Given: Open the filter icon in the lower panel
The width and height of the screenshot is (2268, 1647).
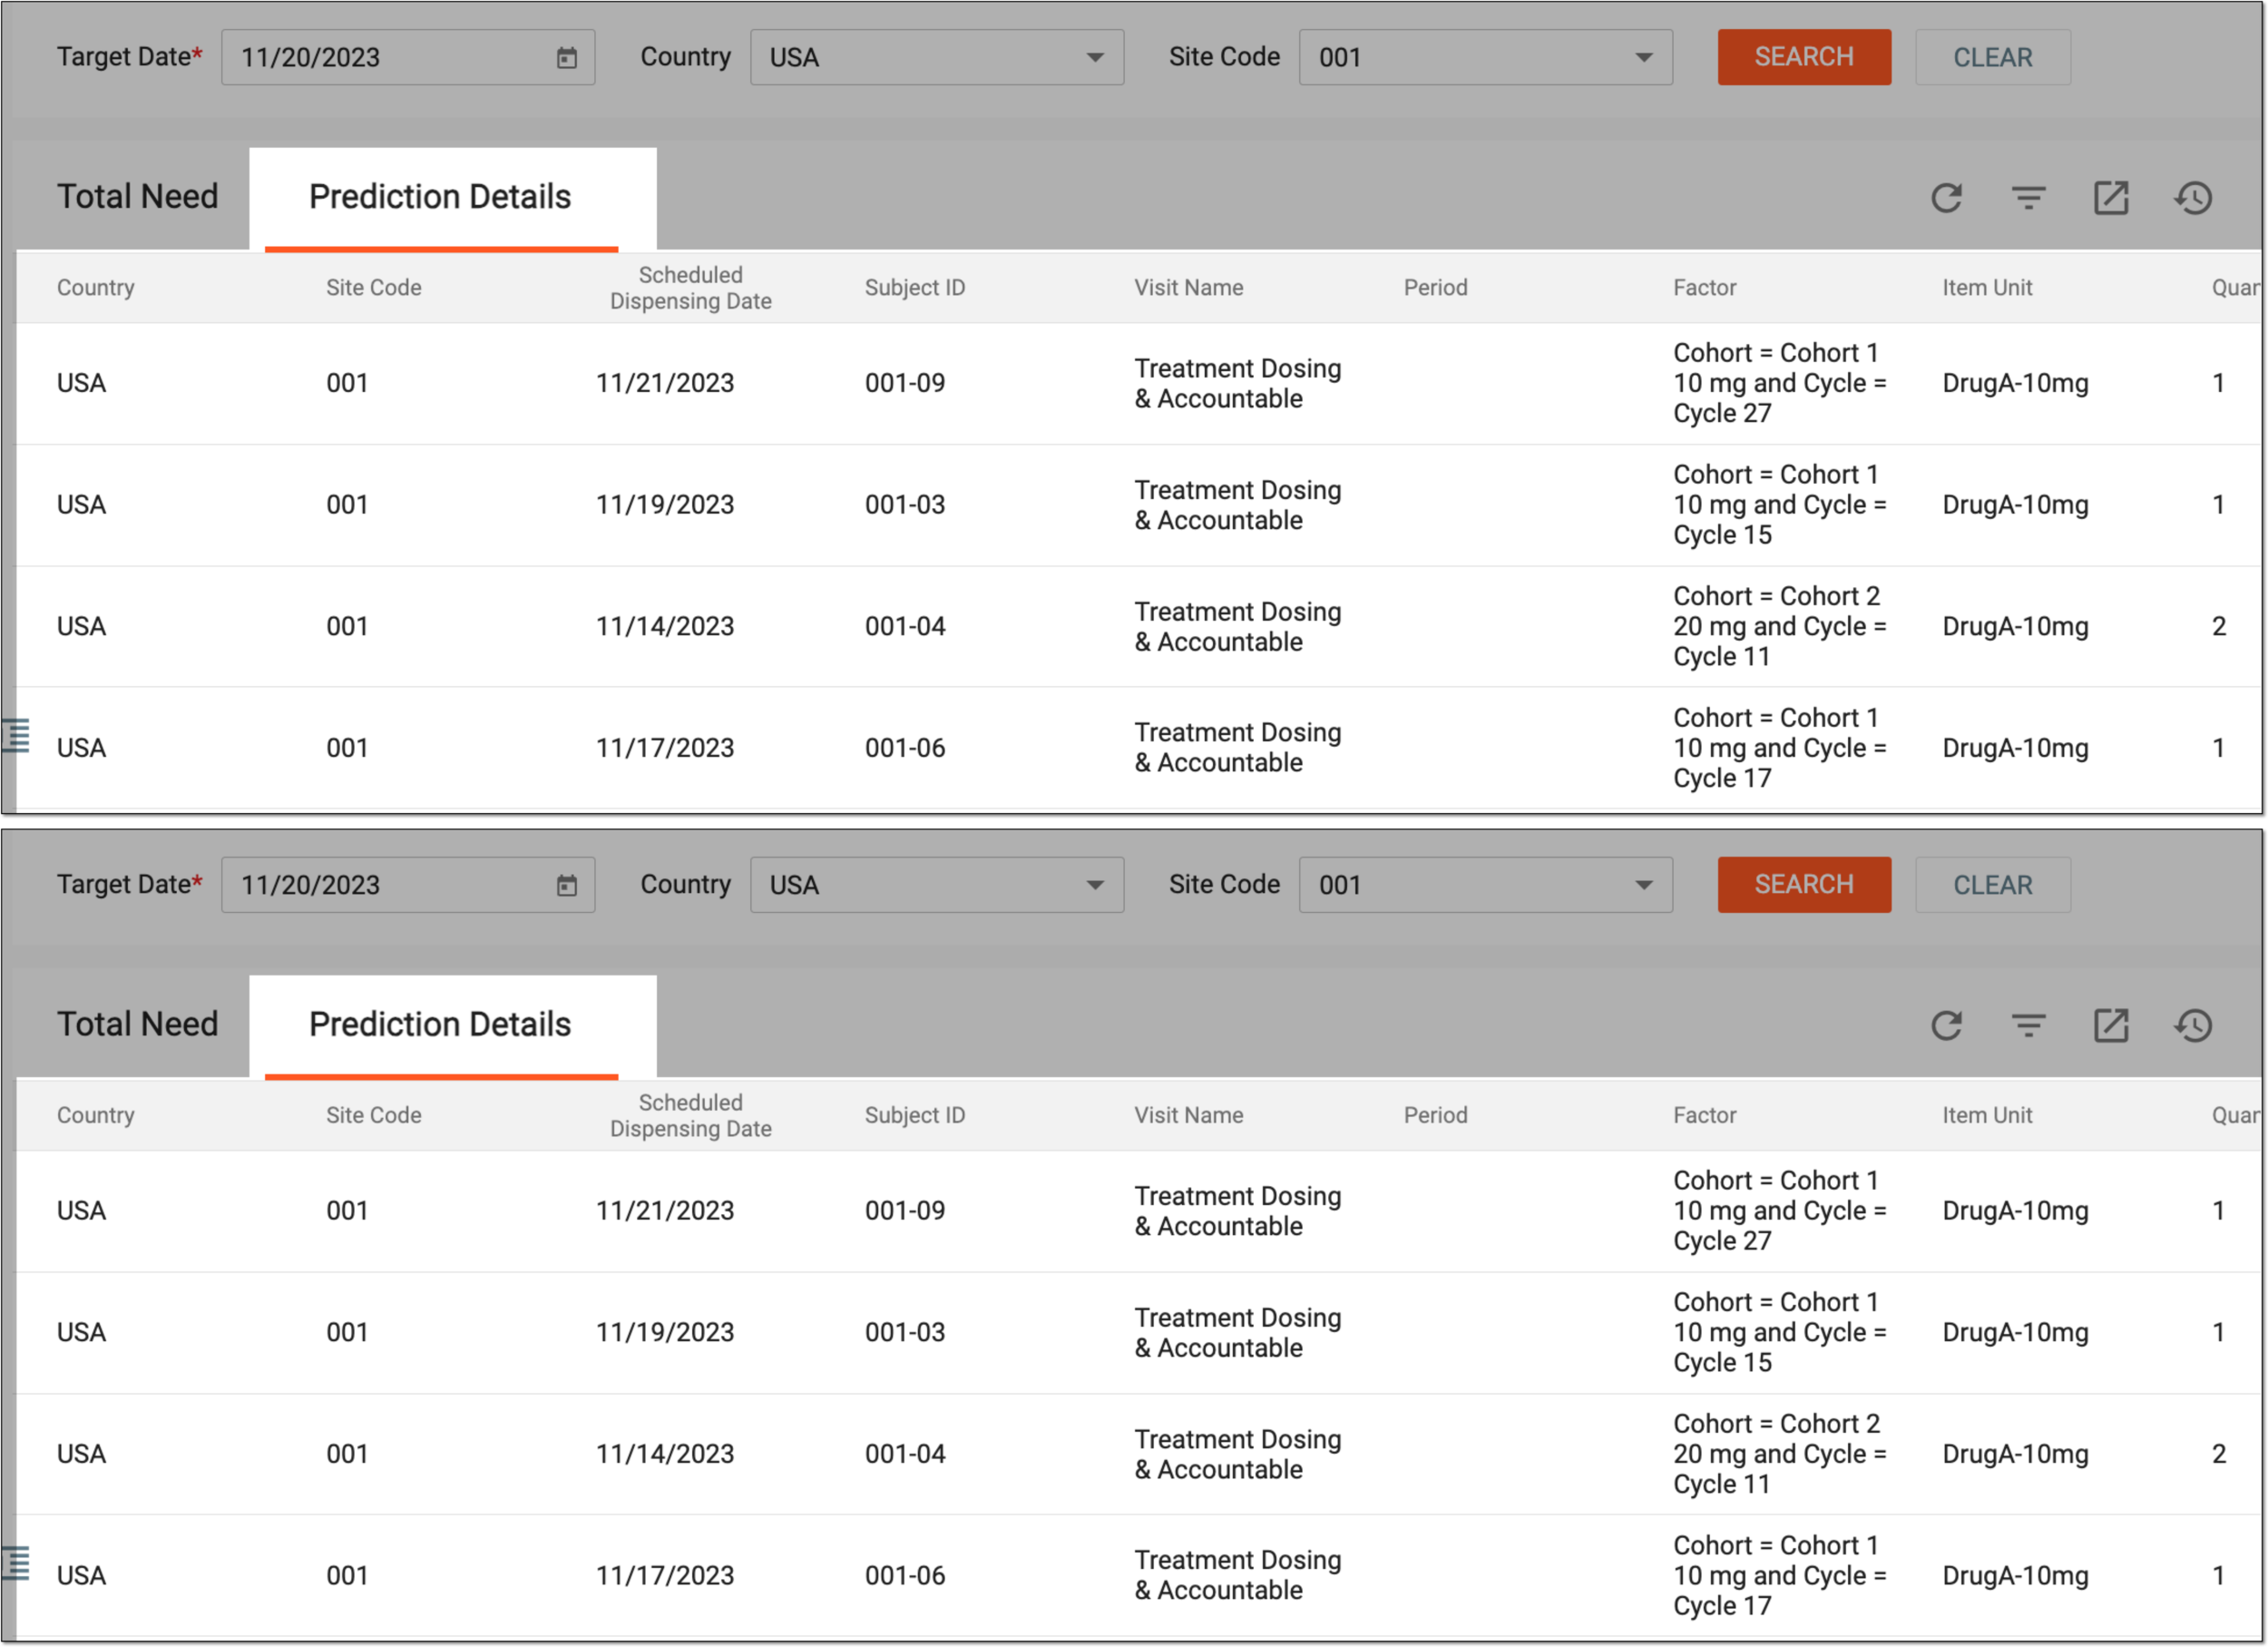Looking at the screenshot, I should tap(2028, 1025).
